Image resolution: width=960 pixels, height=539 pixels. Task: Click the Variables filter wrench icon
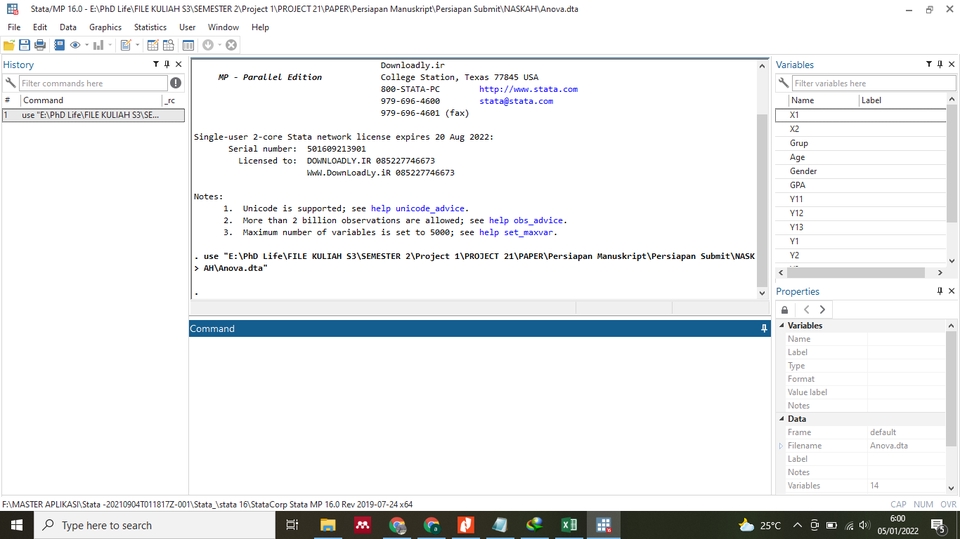783,83
